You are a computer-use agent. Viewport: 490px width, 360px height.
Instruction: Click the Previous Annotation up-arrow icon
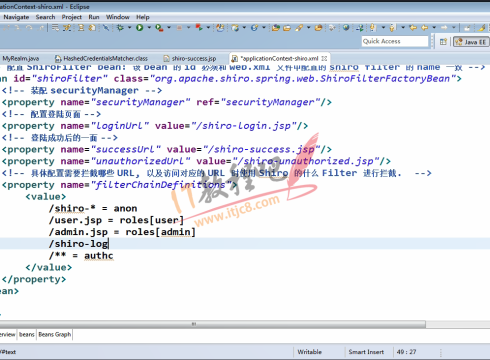coord(392,28)
